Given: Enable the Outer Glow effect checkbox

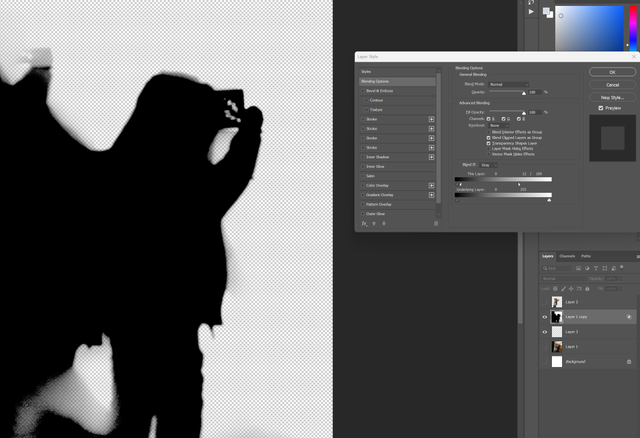Looking at the screenshot, I should [362, 214].
